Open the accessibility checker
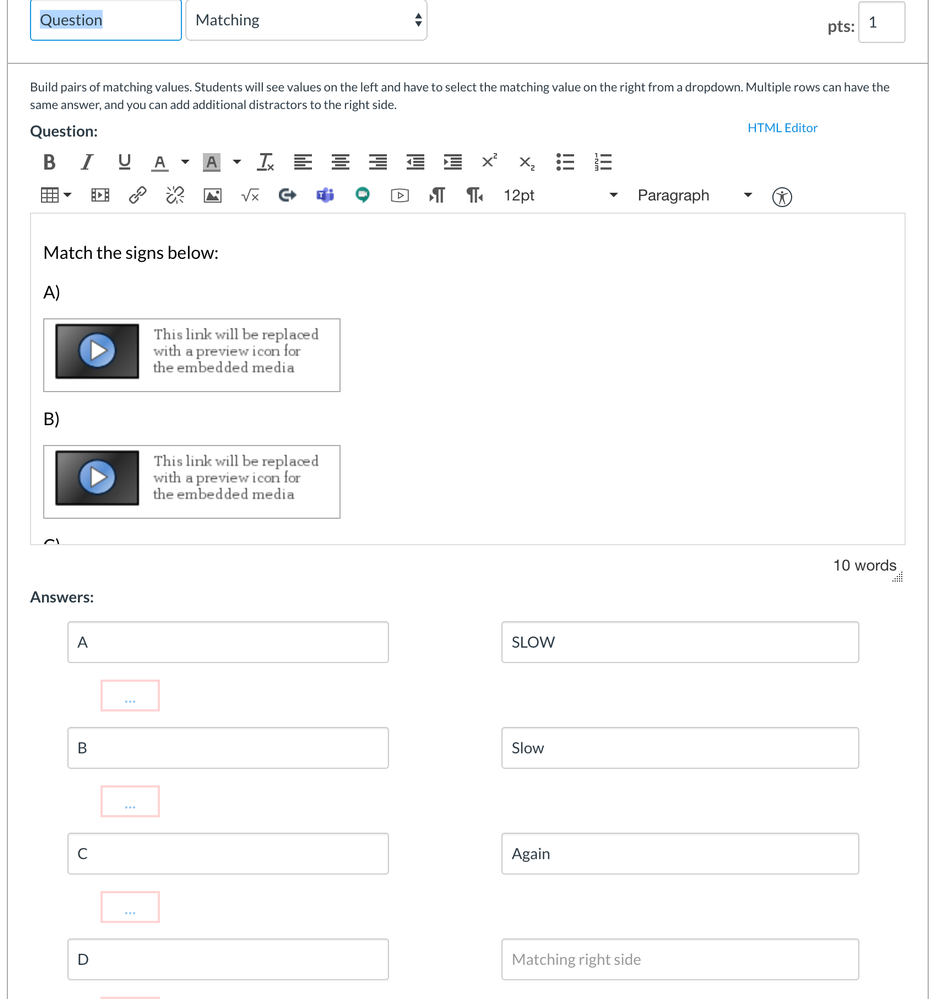Image resolution: width=940 pixels, height=999 pixels. click(x=782, y=197)
